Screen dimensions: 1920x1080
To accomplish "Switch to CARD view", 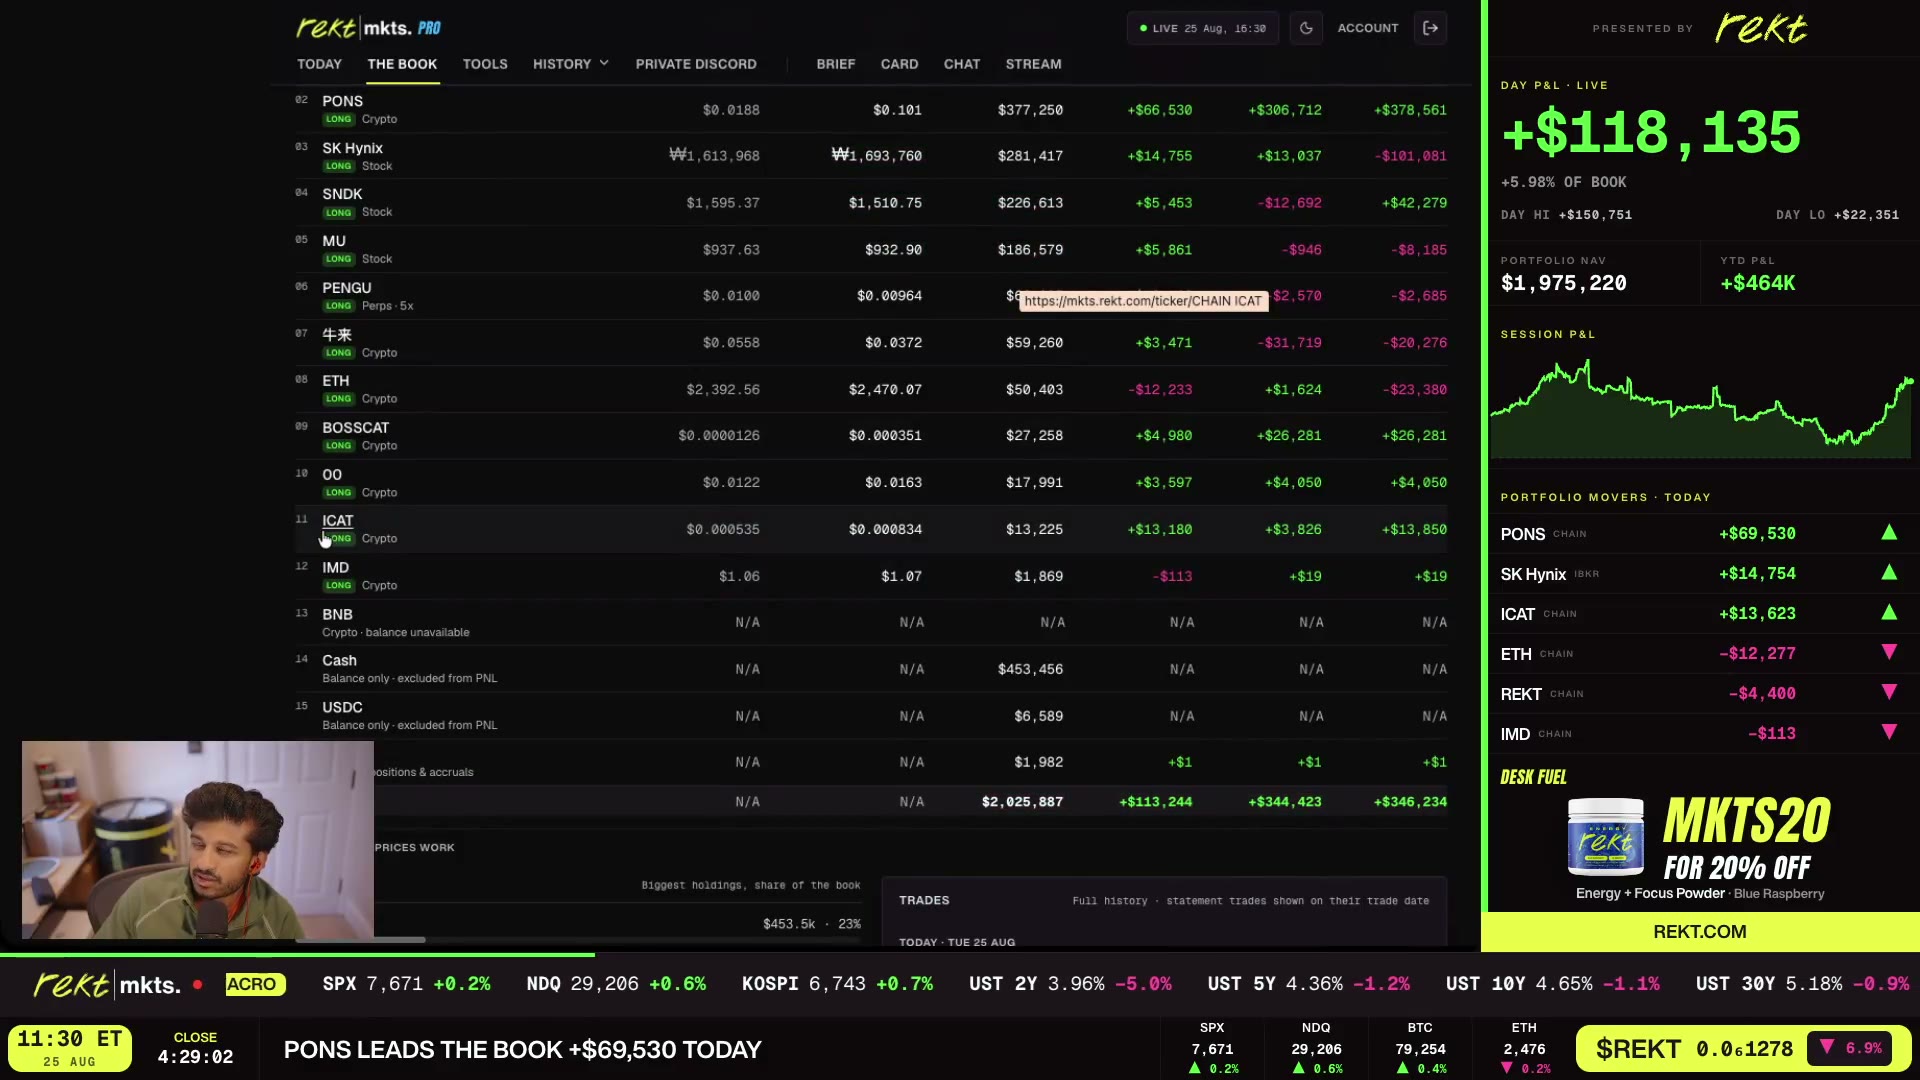I will (899, 64).
